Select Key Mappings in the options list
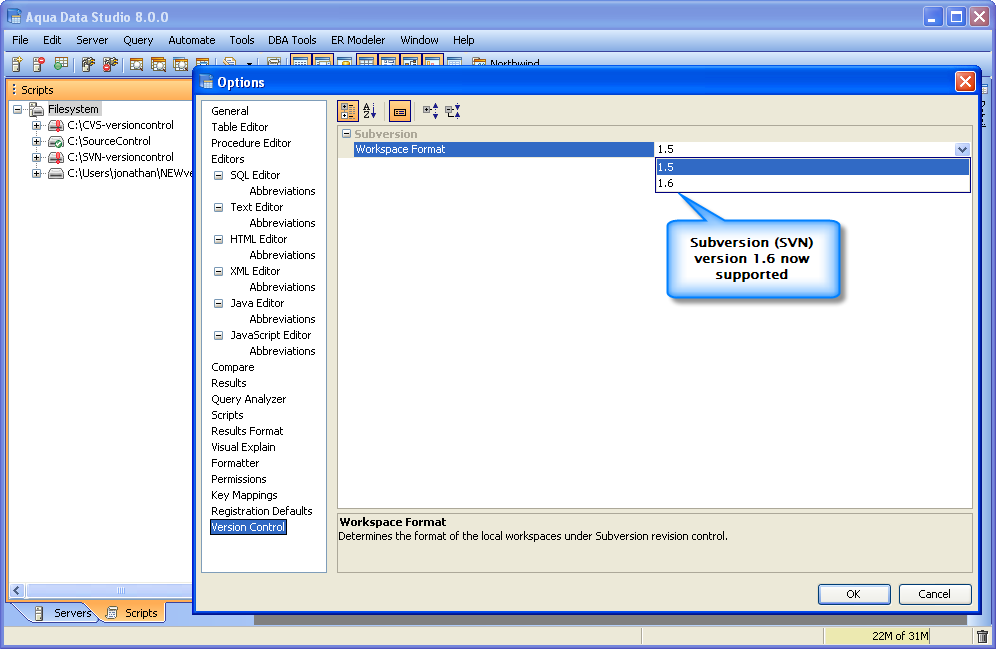 pyautogui.click(x=244, y=495)
